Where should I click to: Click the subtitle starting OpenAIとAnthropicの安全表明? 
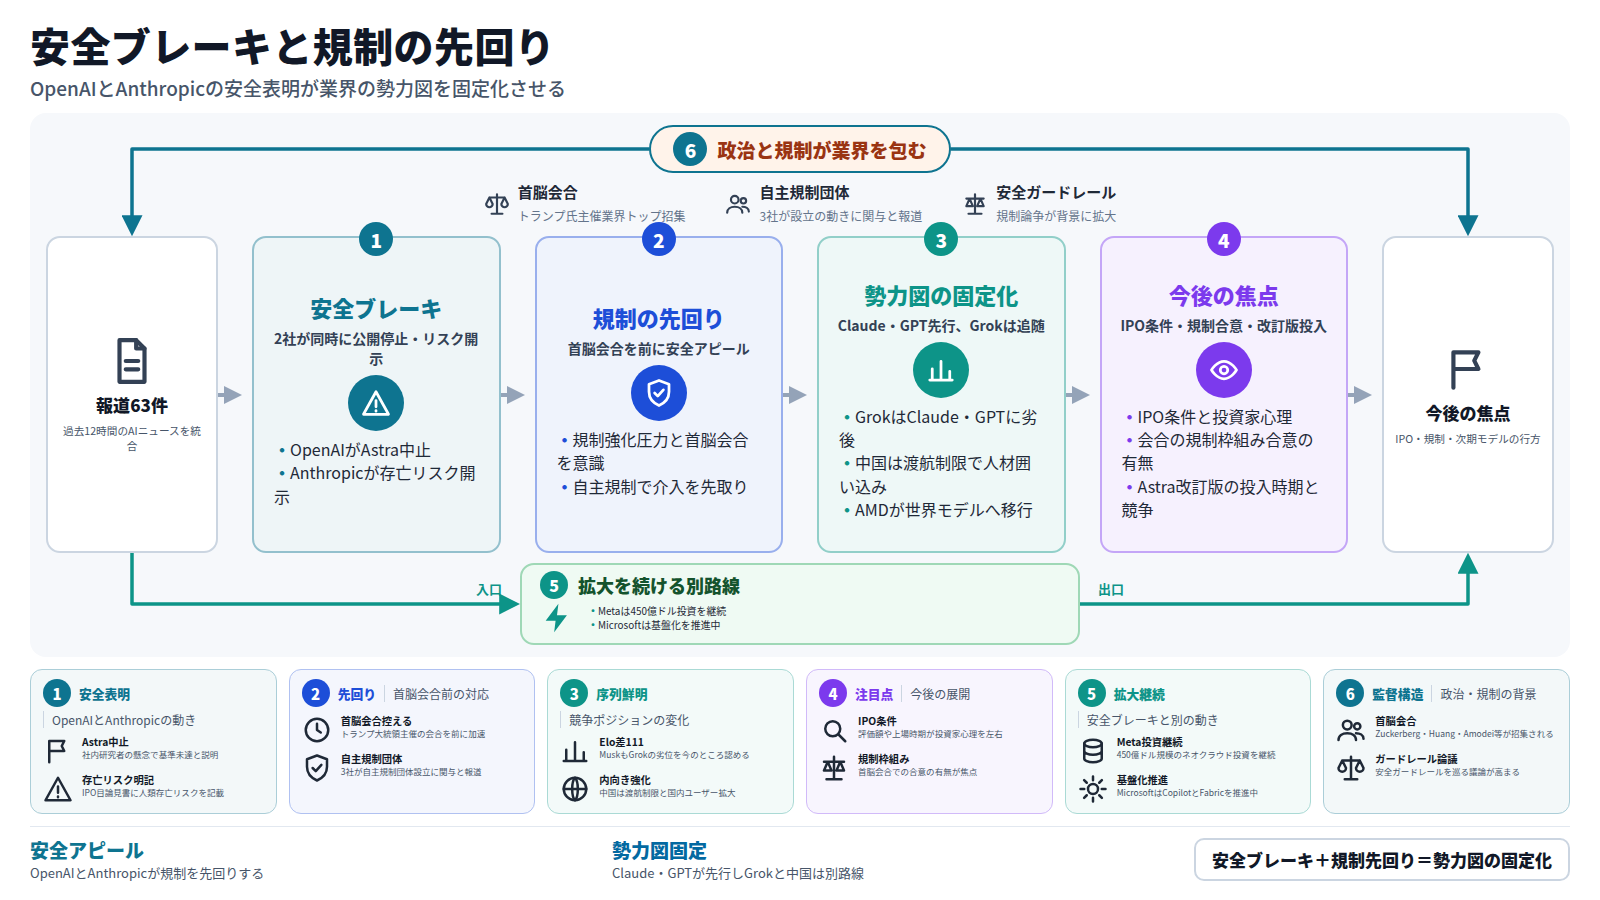coord(298,89)
